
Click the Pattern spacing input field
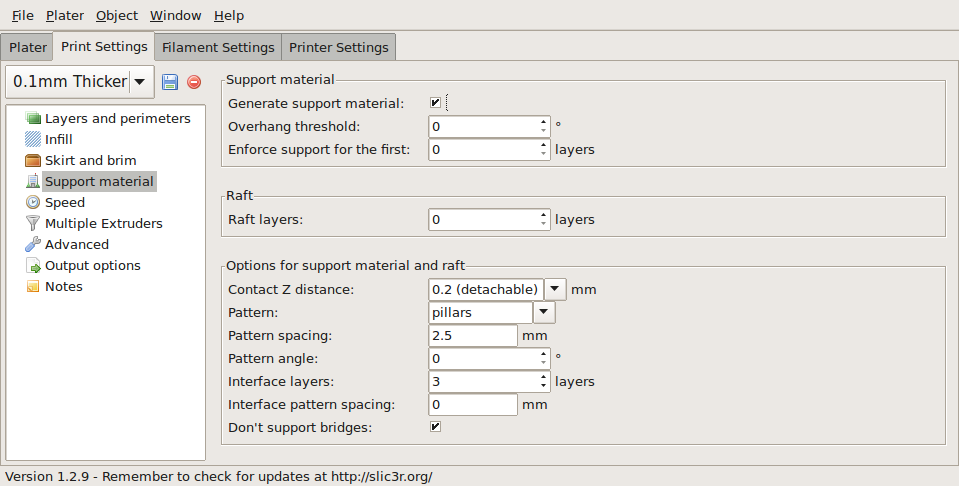(x=473, y=336)
